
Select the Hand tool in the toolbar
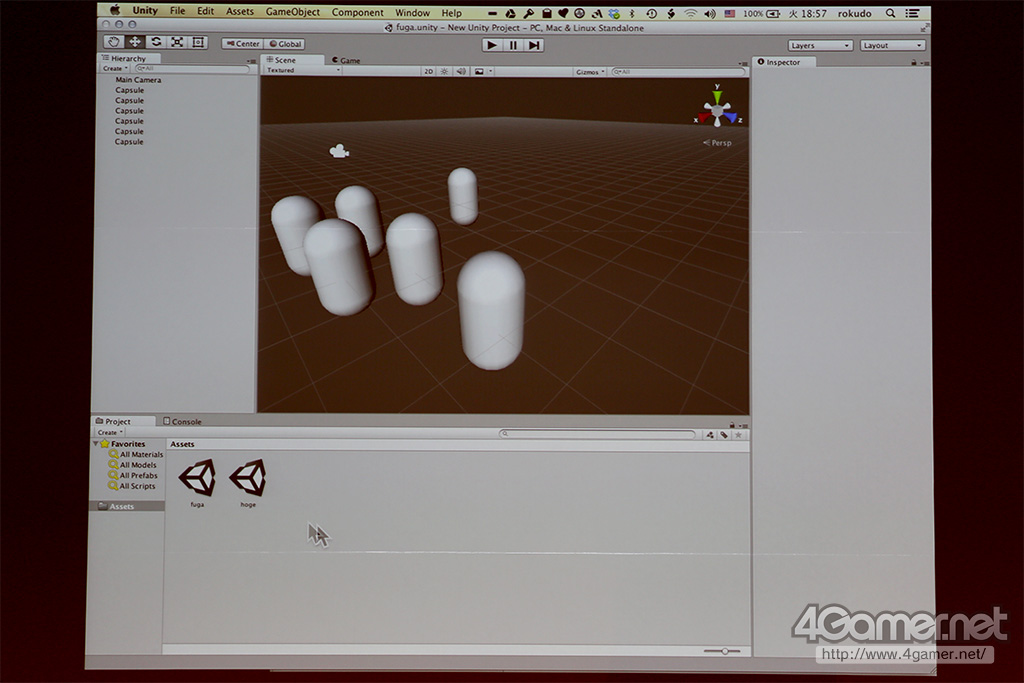[x=113, y=42]
